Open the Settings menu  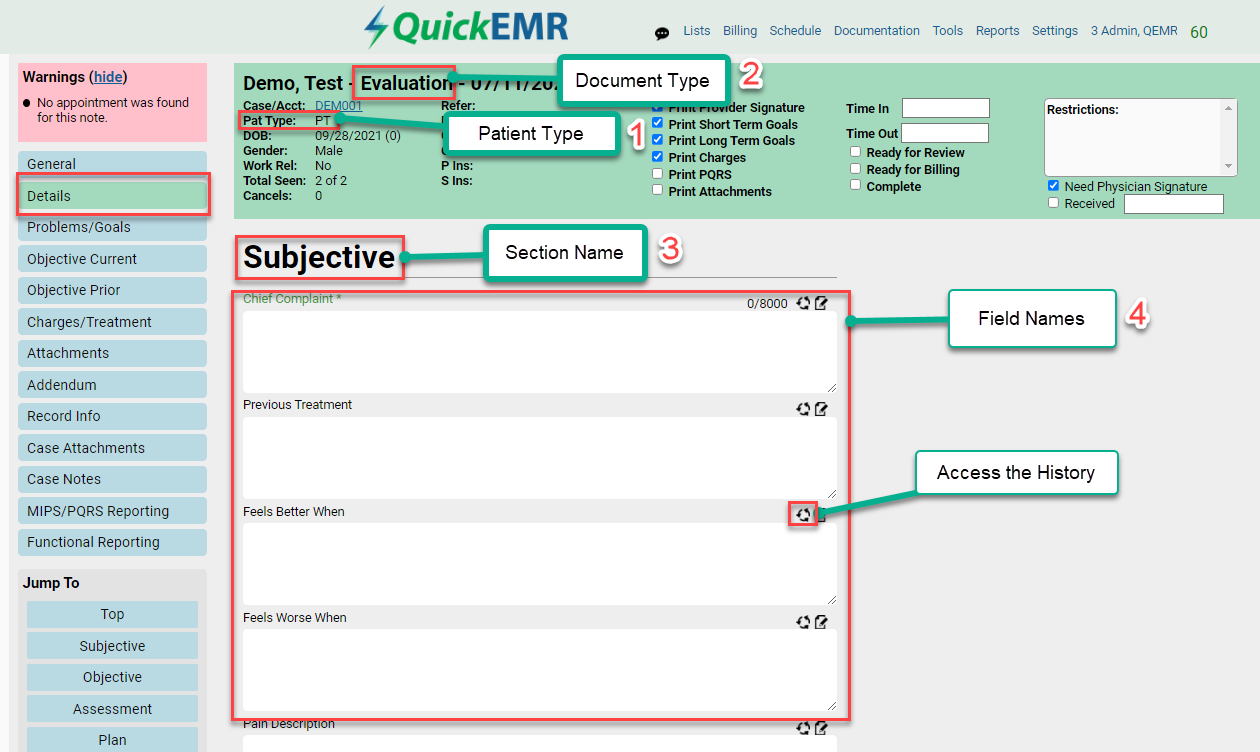tap(1055, 31)
